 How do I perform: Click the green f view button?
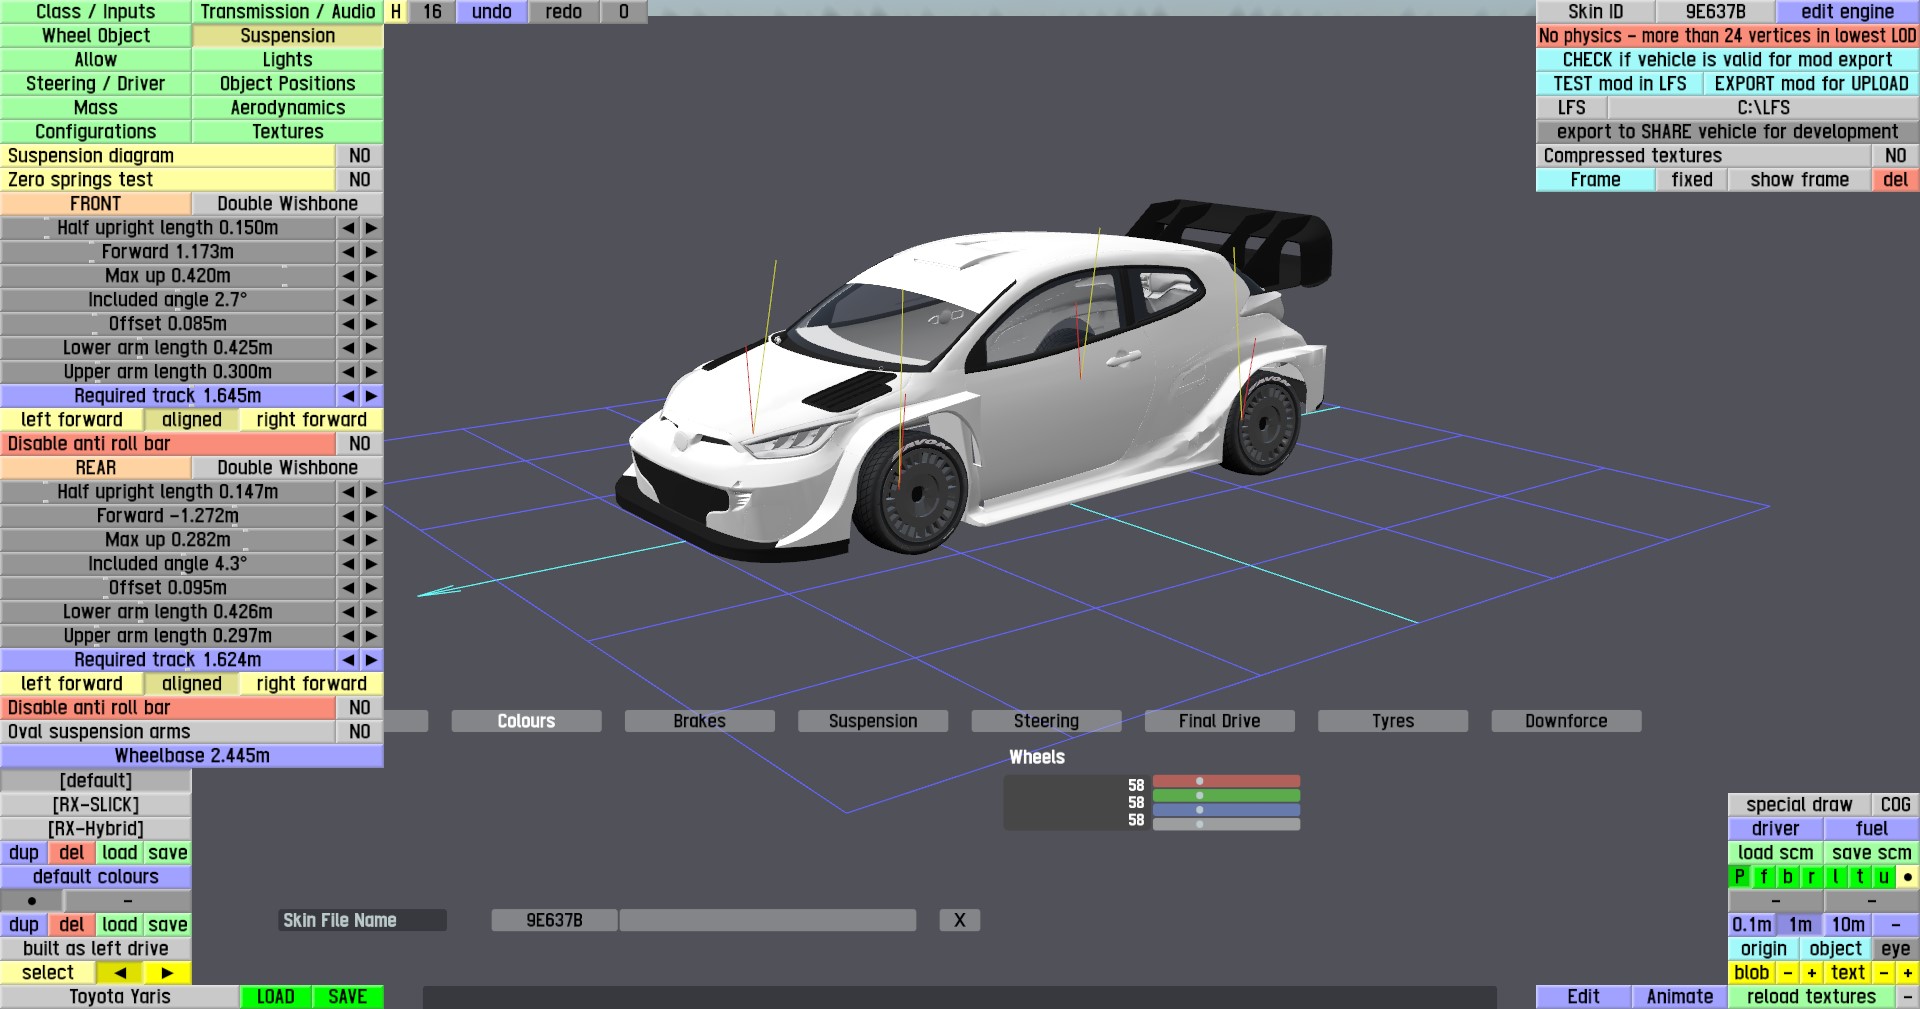(1764, 877)
